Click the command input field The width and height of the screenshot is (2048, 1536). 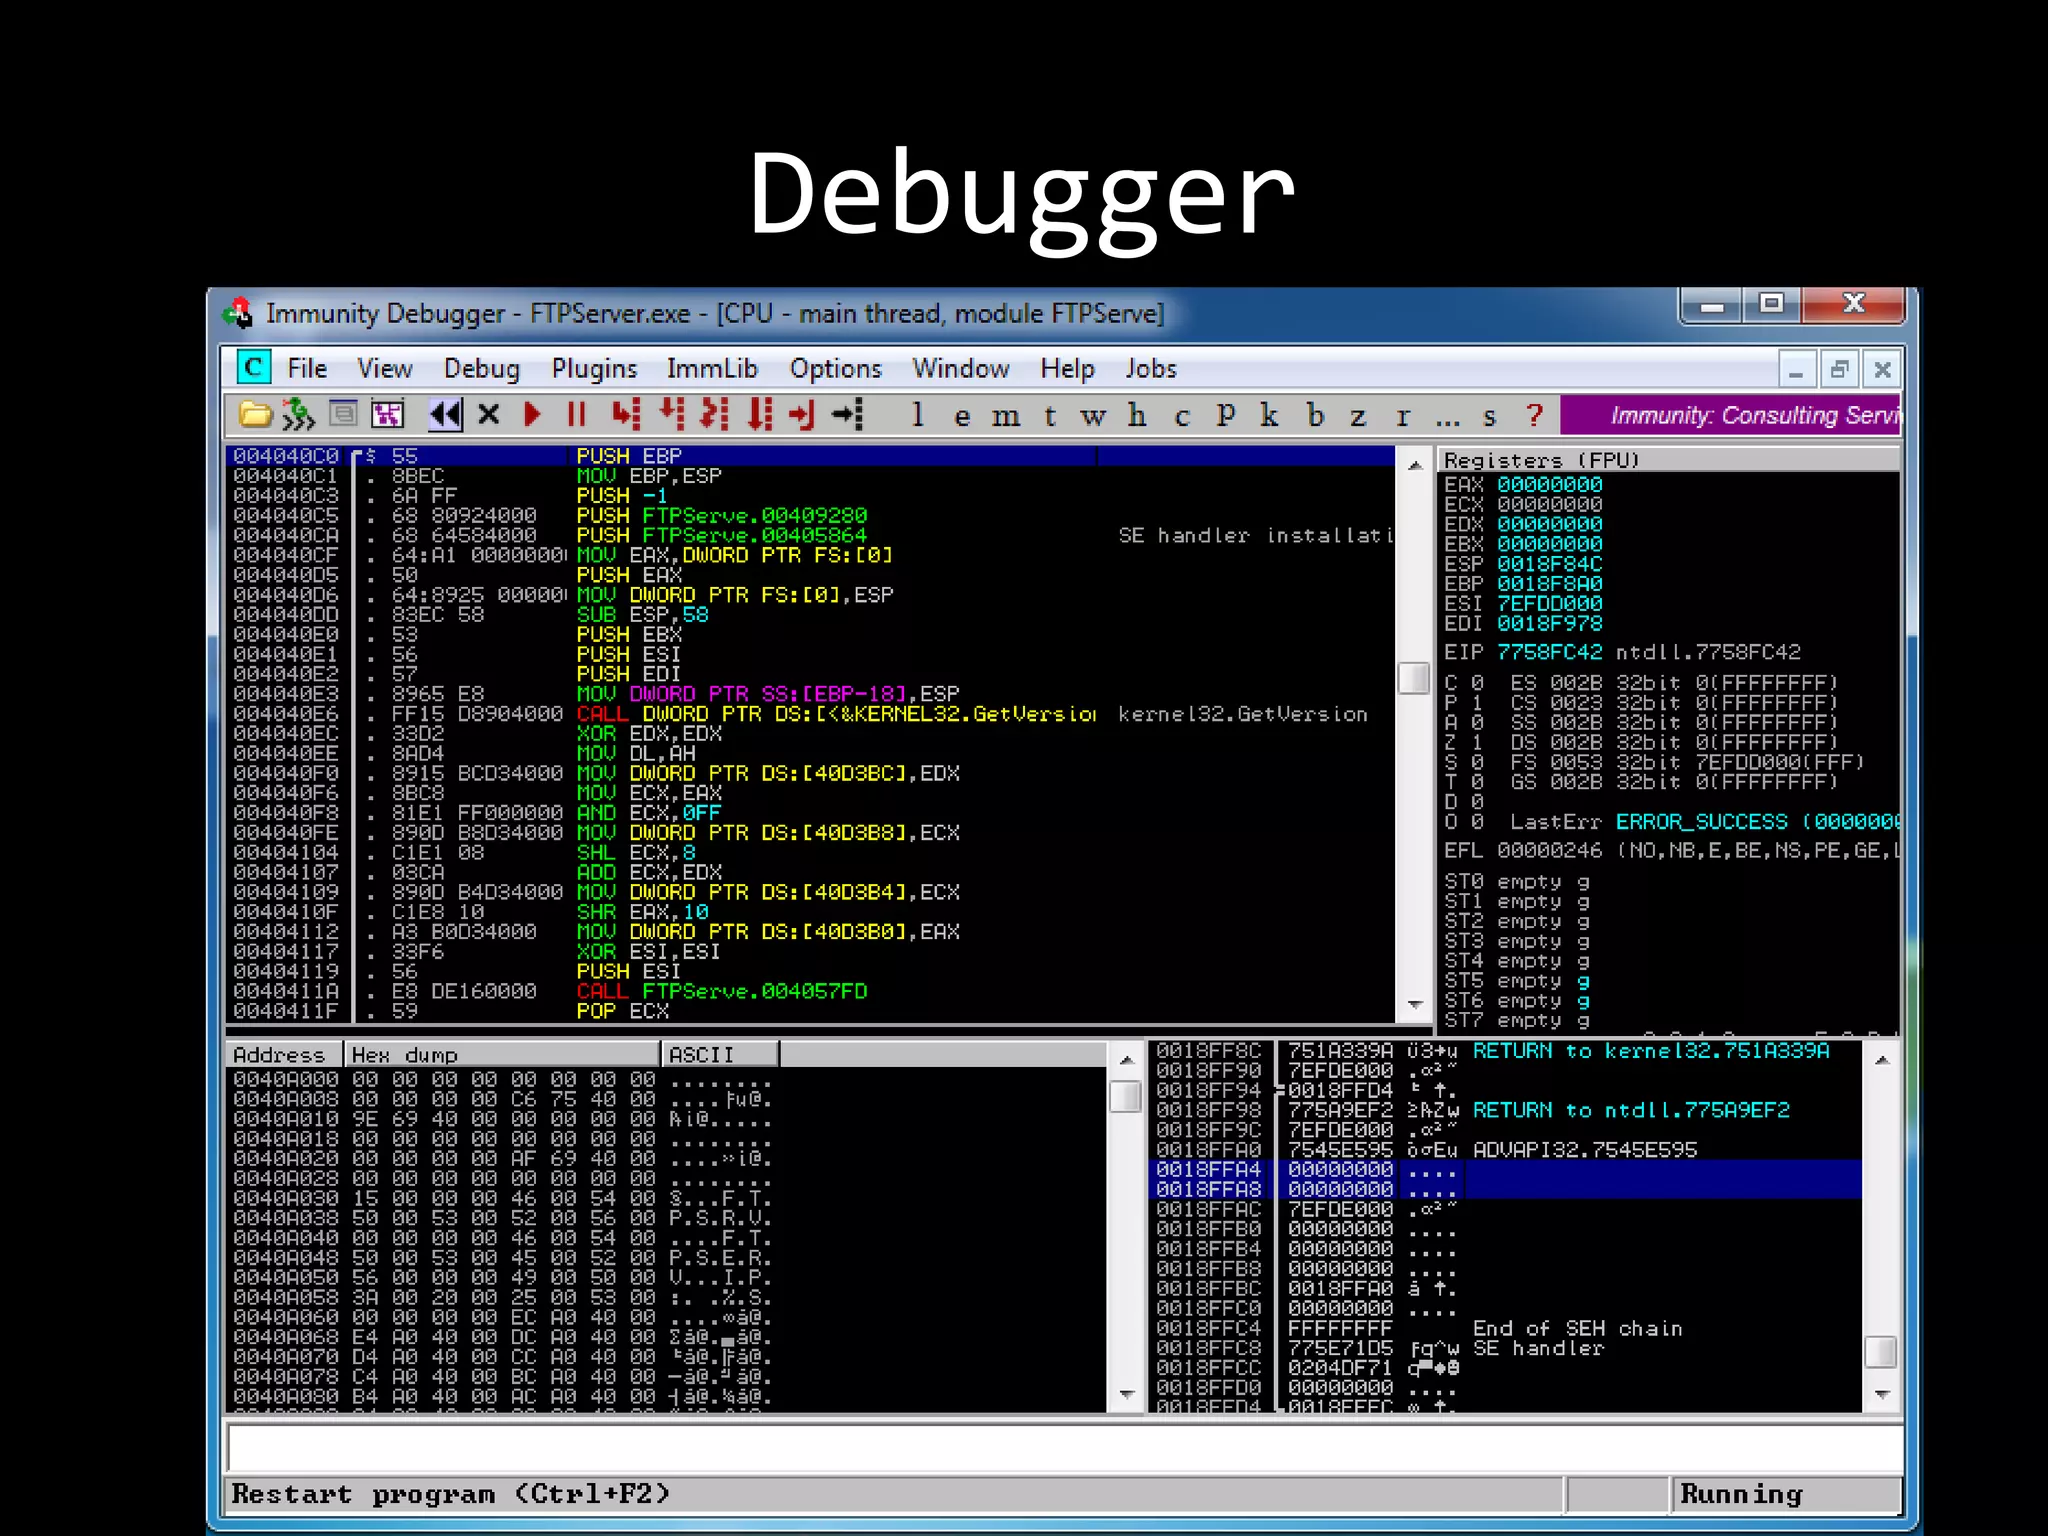pos(1065,1447)
